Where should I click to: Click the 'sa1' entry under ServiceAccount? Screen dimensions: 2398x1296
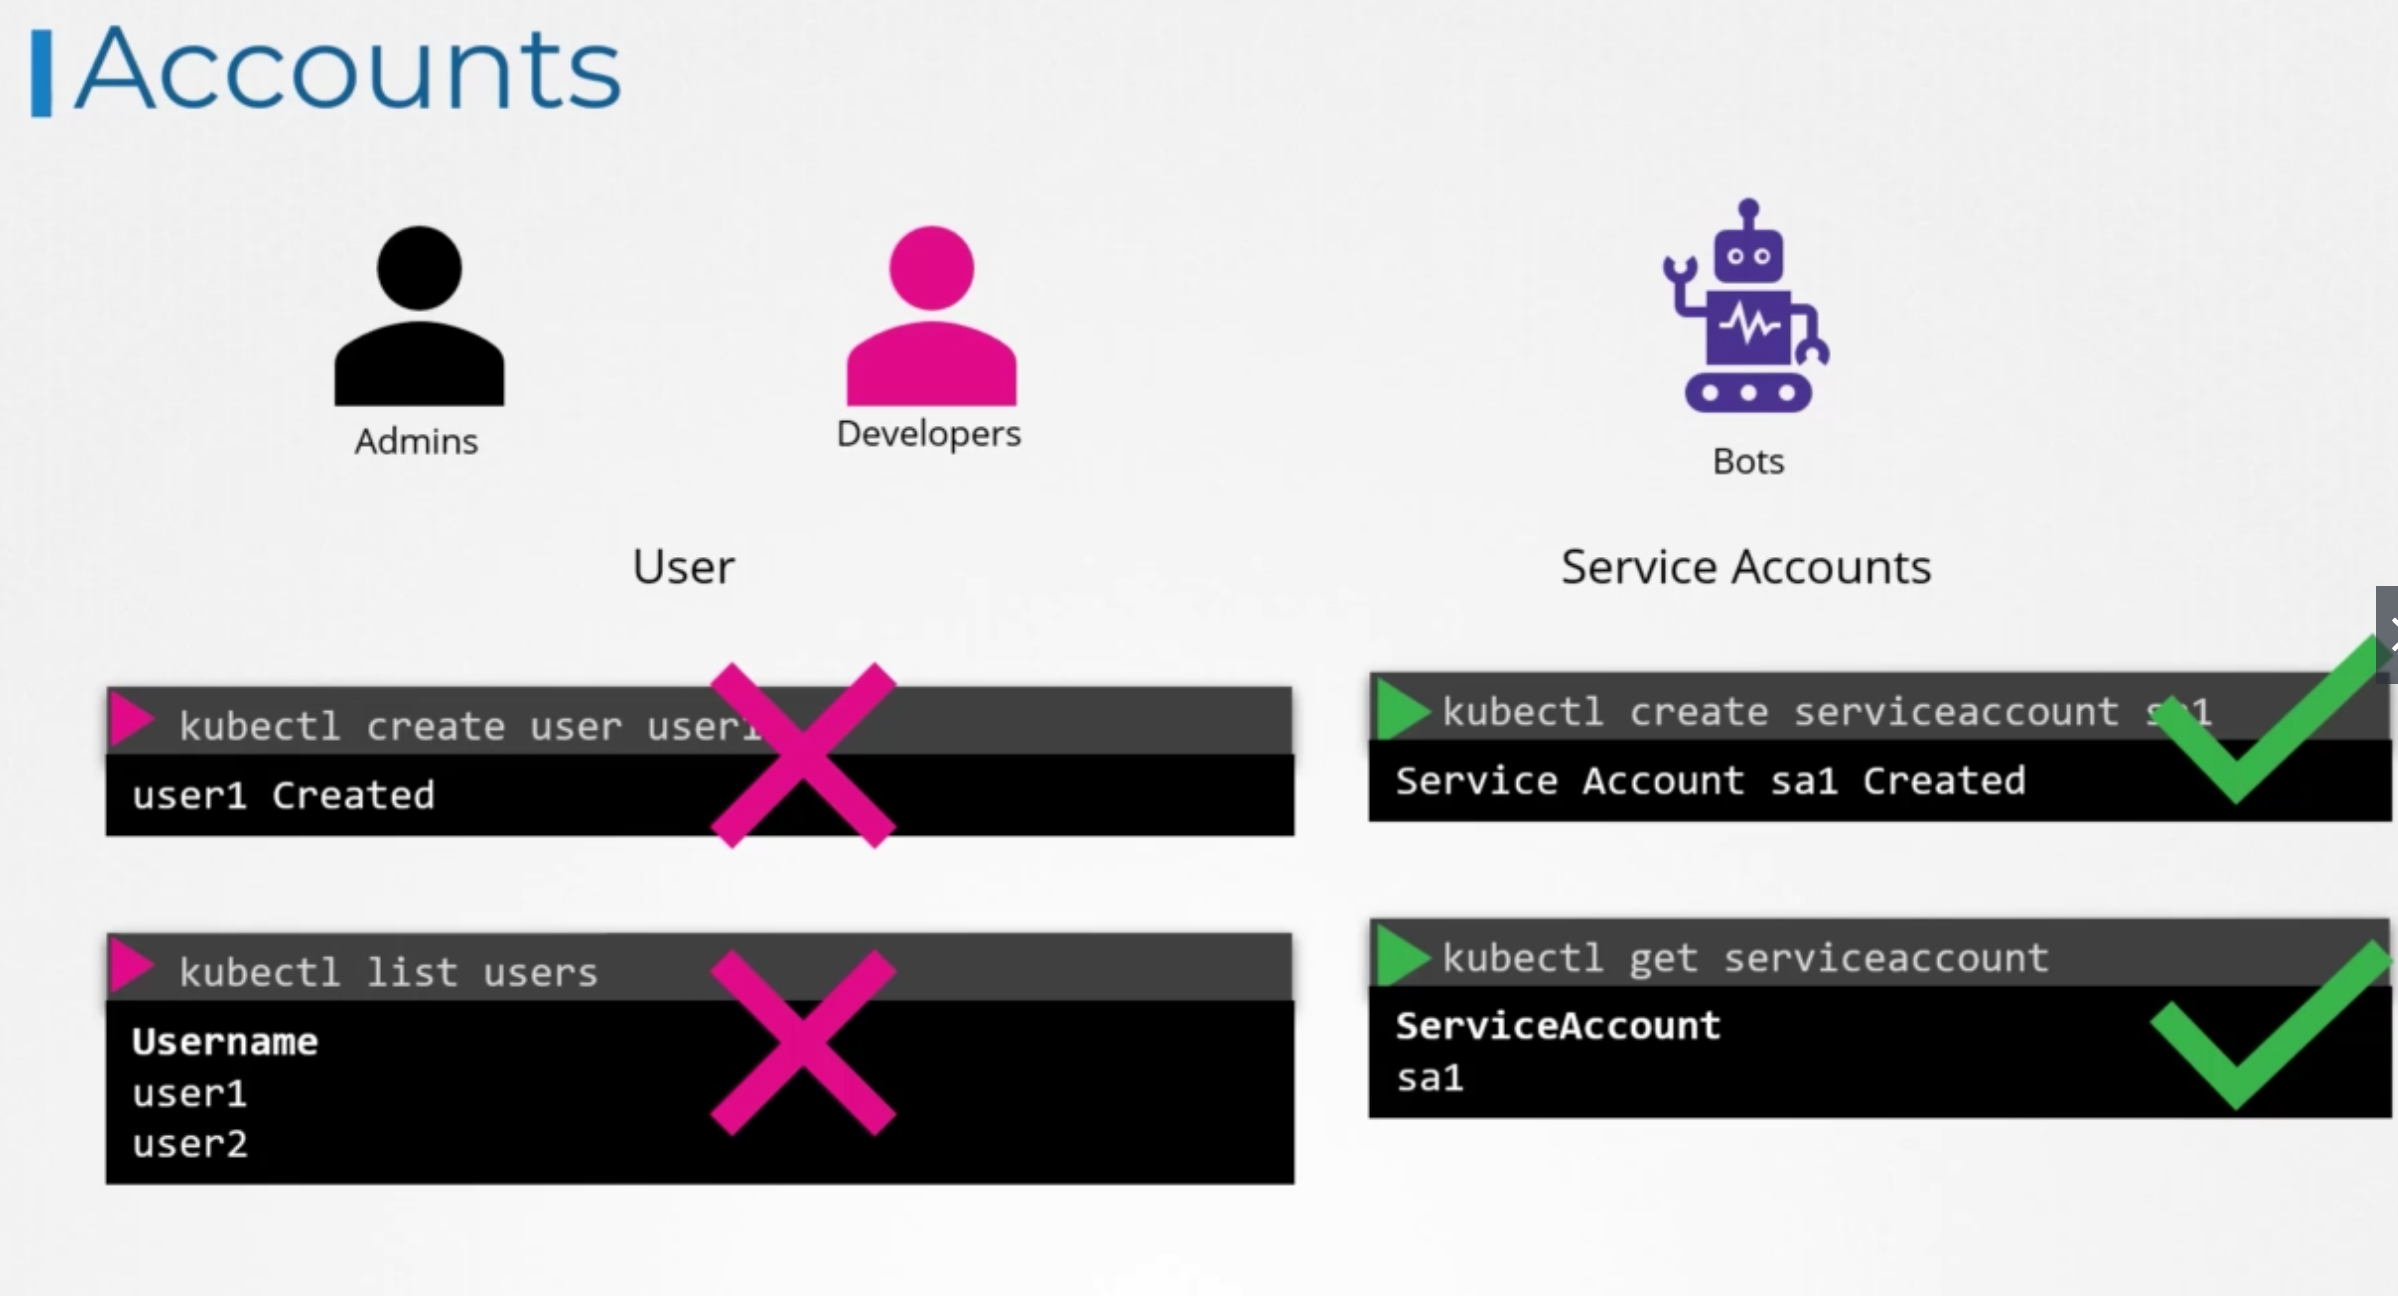1430,1078
